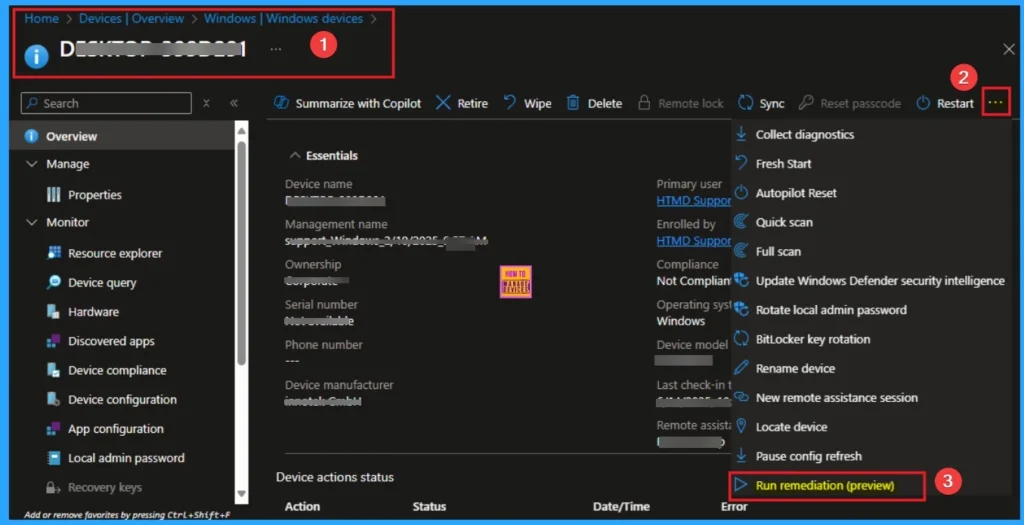Image resolution: width=1024 pixels, height=525 pixels.
Task: Close the device pane with X
Action: coord(1008,50)
